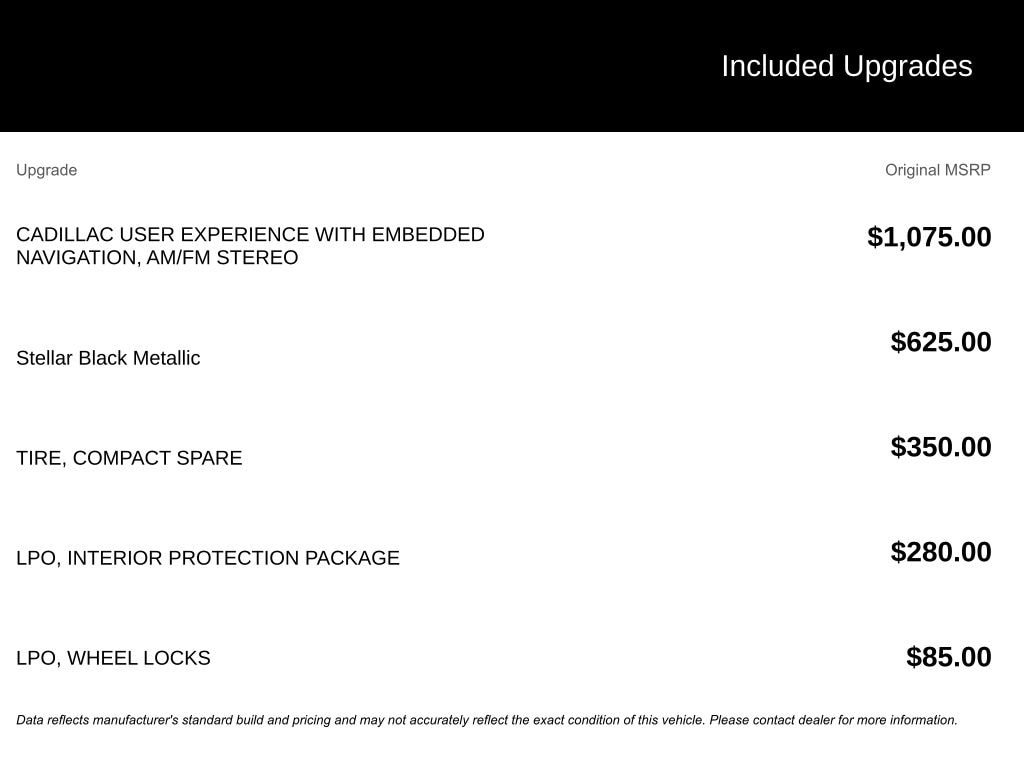
Task: Click the word EMBEDDED in first upgrade
Action: pos(428,235)
